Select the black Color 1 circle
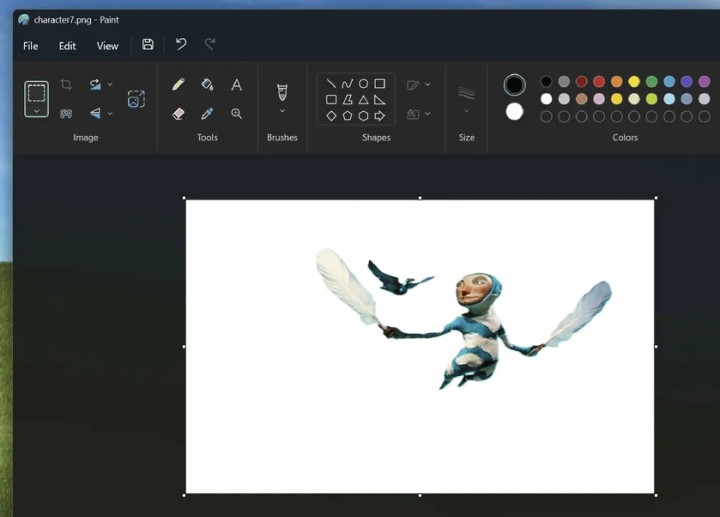Screen dimensions: 720x517 click(x=514, y=85)
